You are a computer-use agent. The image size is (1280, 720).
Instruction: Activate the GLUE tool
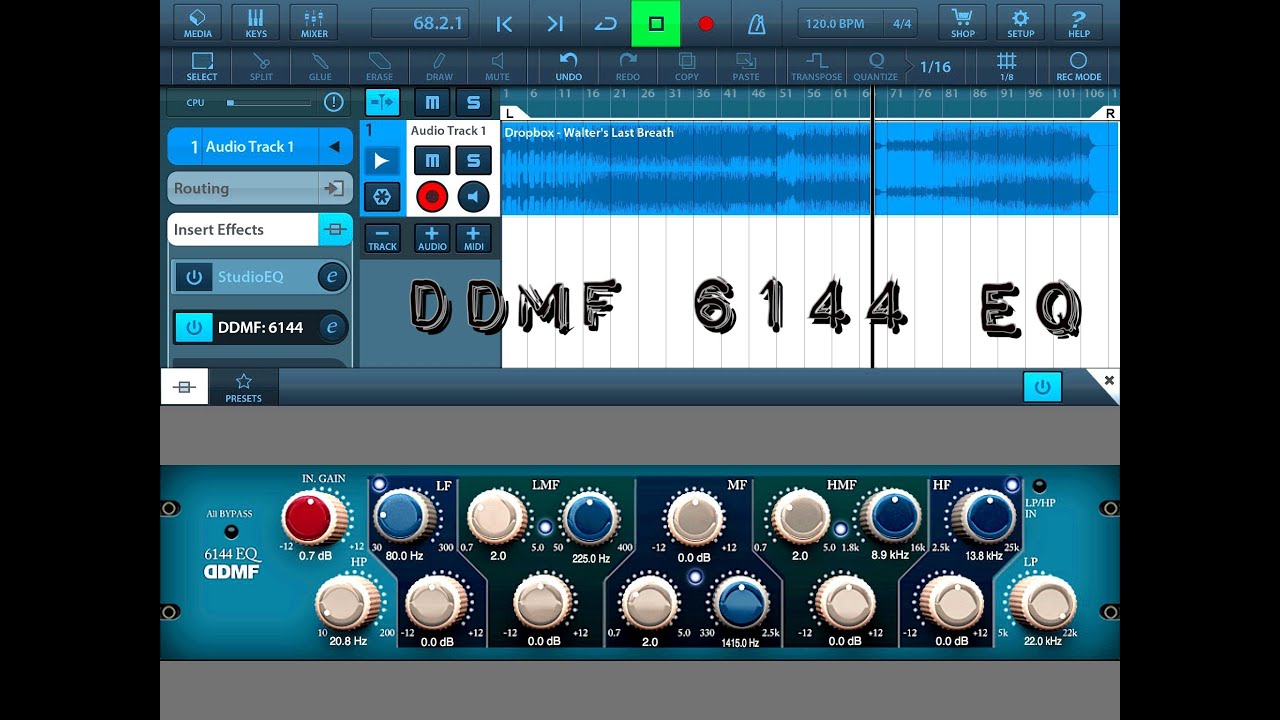[x=320, y=66]
